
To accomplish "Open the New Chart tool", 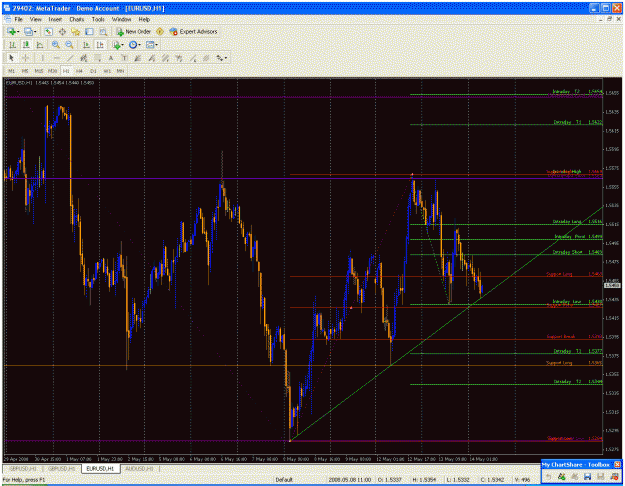I will (11, 31).
